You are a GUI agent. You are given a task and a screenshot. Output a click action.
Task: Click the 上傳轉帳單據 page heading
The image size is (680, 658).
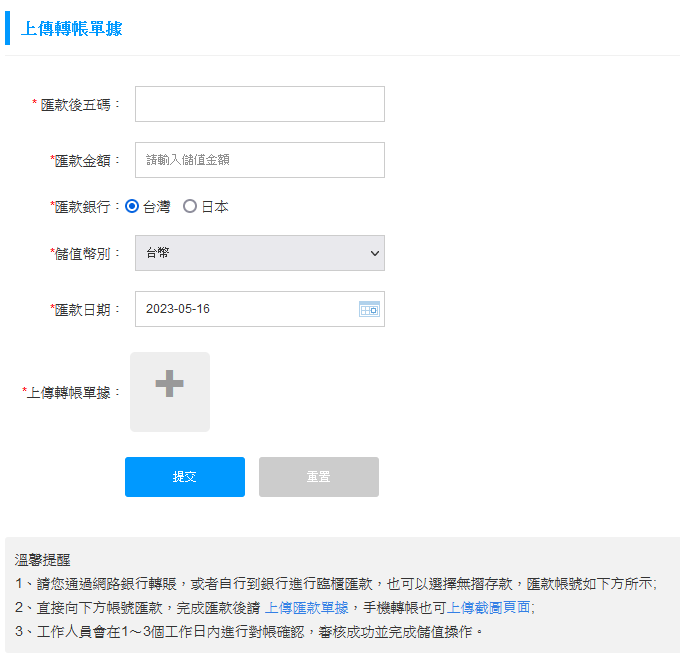[x=72, y=29]
